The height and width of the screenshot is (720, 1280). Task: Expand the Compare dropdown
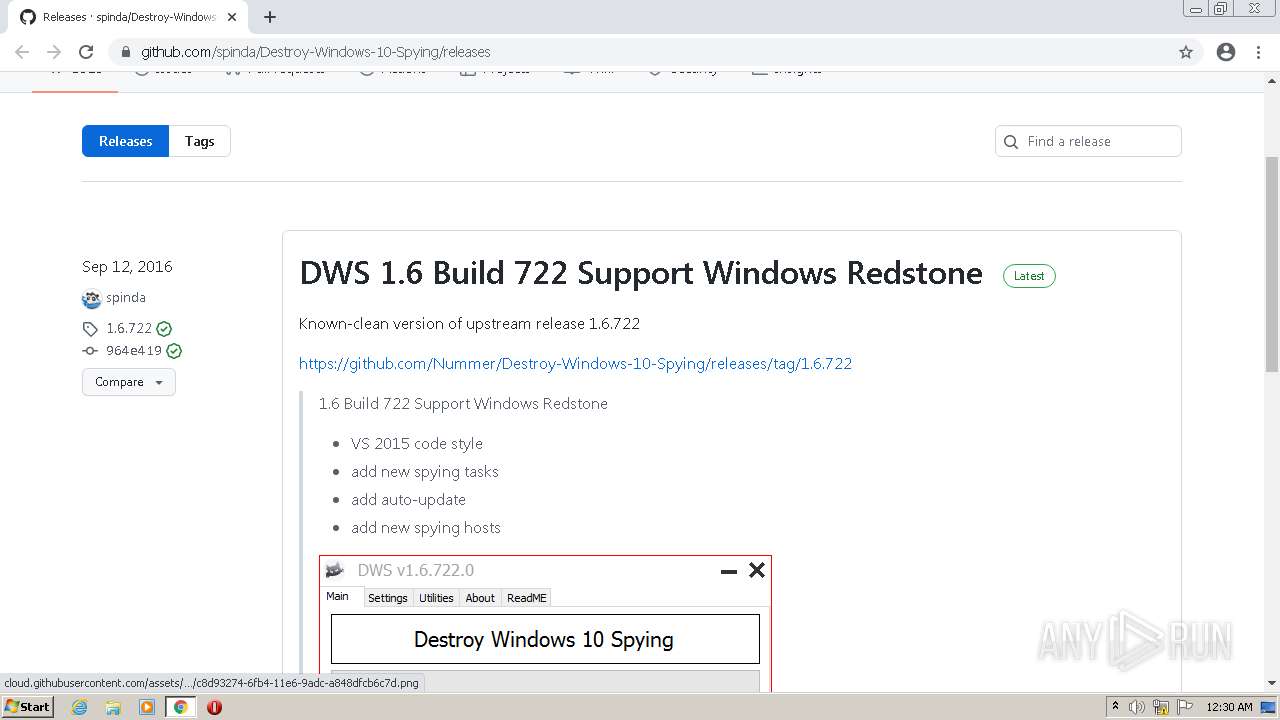[x=129, y=382]
